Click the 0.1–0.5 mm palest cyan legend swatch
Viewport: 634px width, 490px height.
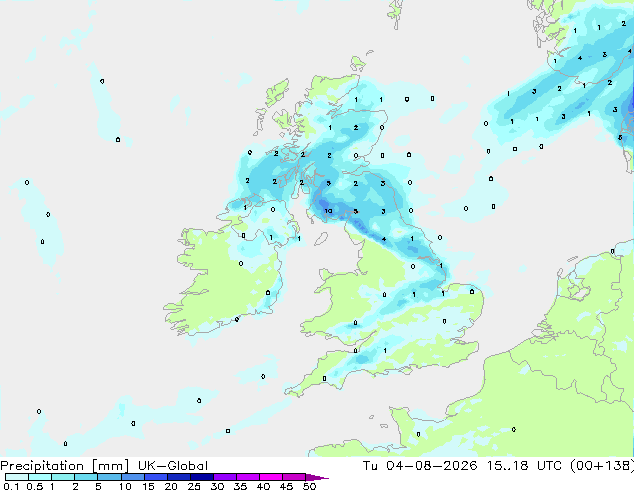[17, 477]
